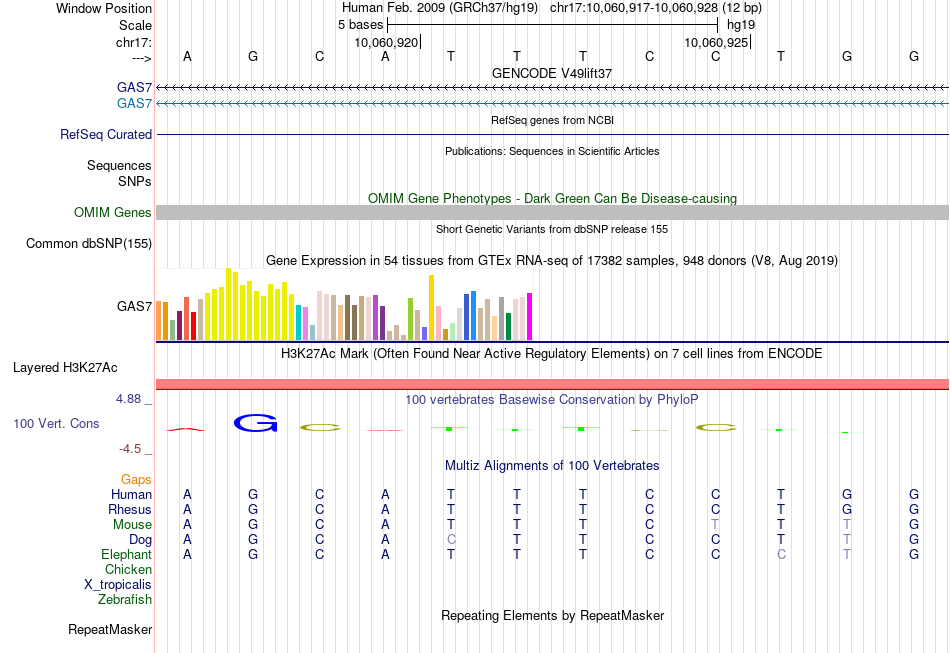Click the -4.5 PhyloP lower scale value

(x=130, y=448)
